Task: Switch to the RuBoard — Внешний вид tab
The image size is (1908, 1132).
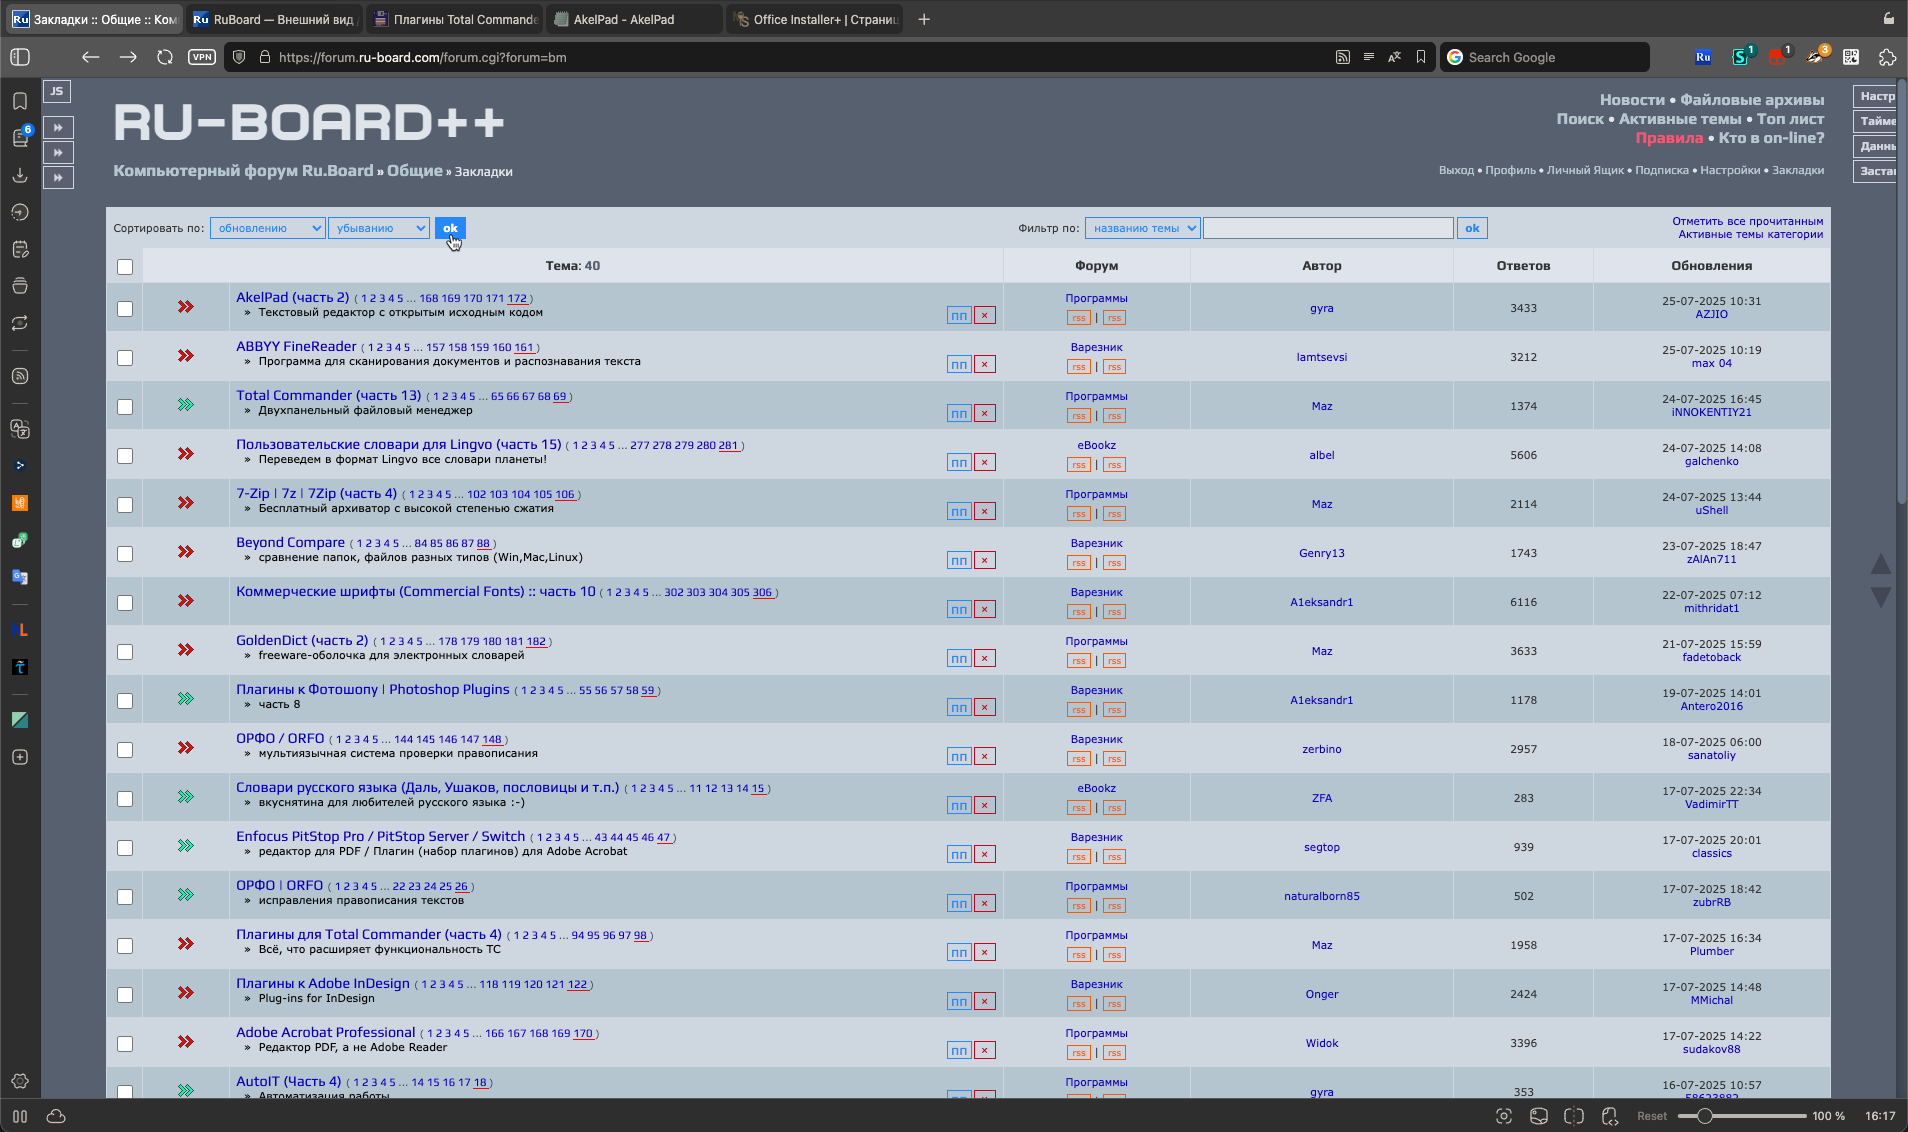Action: pyautogui.click(x=273, y=19)
